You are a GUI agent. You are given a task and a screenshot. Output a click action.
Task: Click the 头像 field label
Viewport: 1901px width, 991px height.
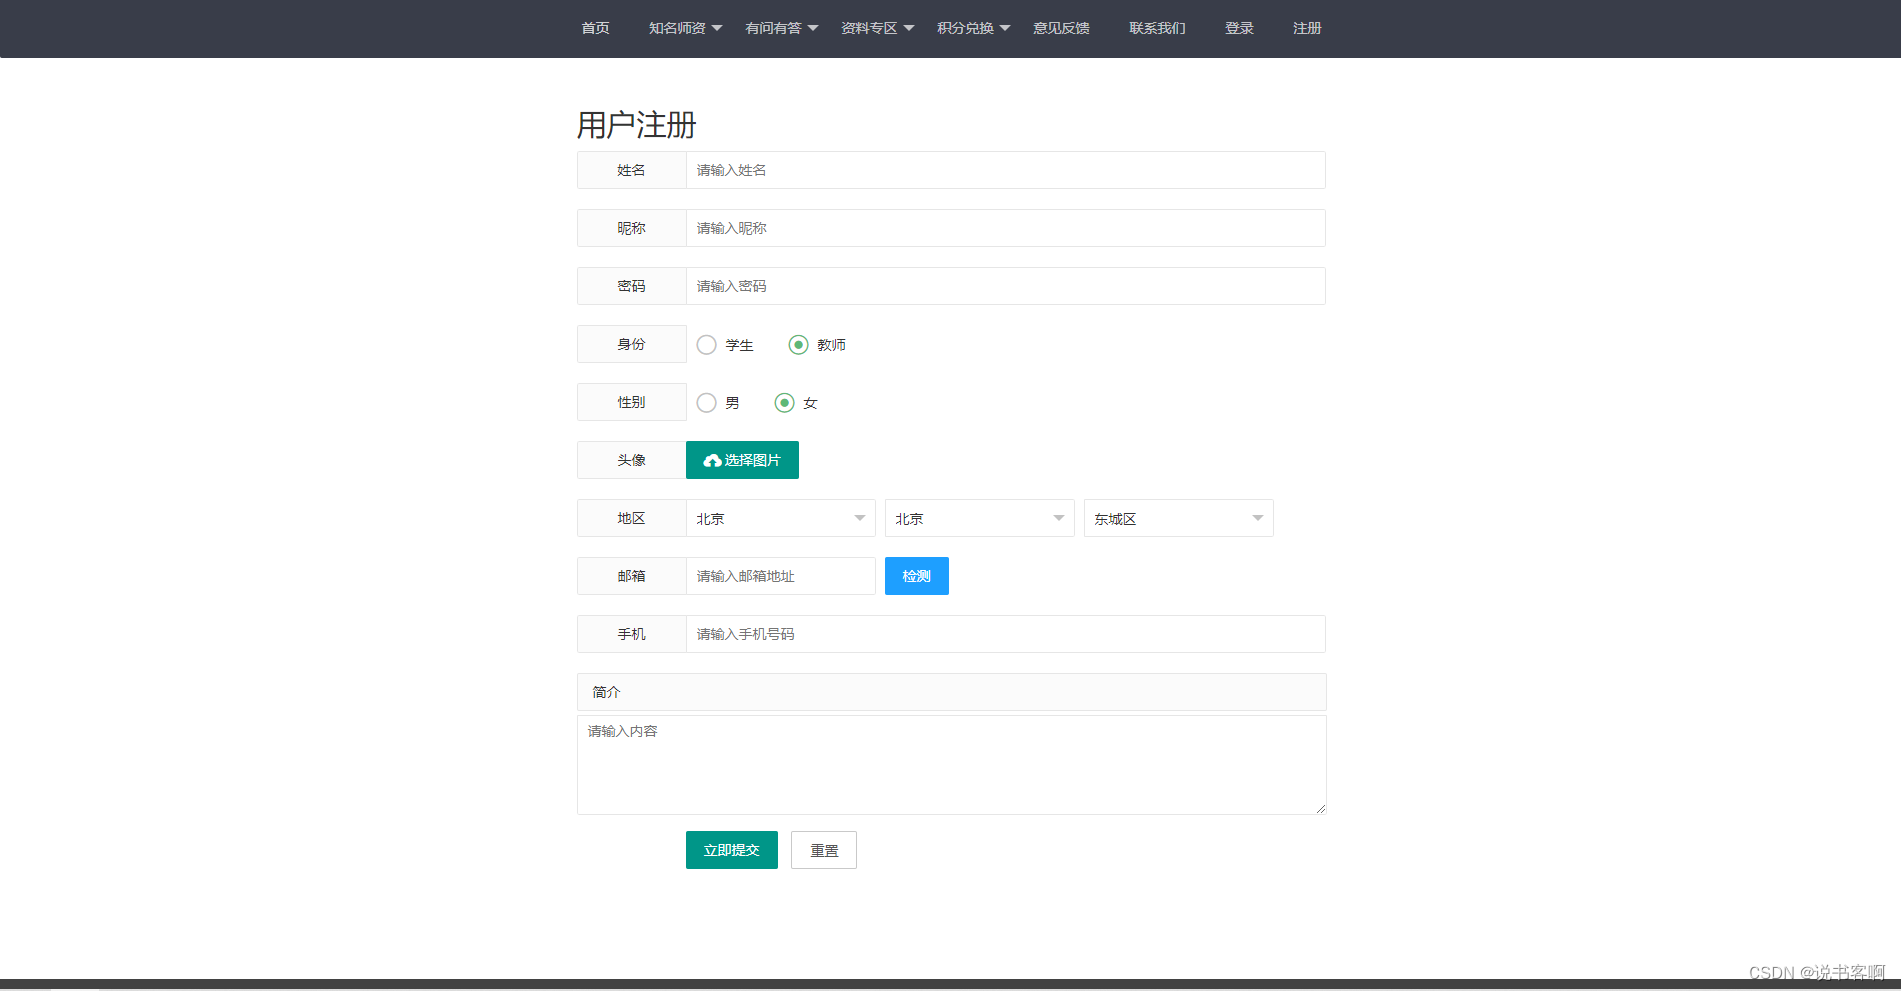(x=632, y=460)
